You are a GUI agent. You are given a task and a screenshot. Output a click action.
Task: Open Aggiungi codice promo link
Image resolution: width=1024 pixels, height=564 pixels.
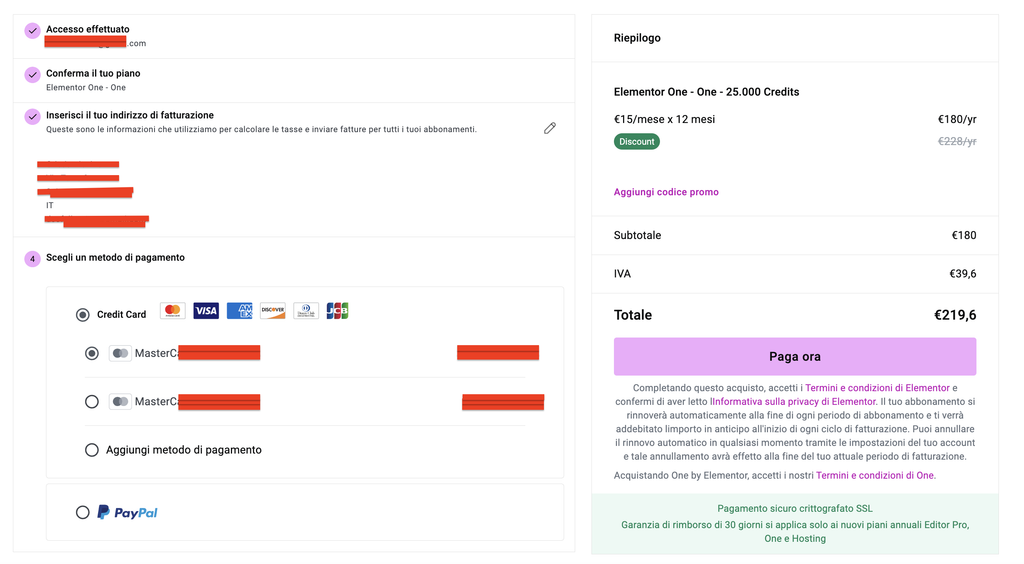click(666, 192)
